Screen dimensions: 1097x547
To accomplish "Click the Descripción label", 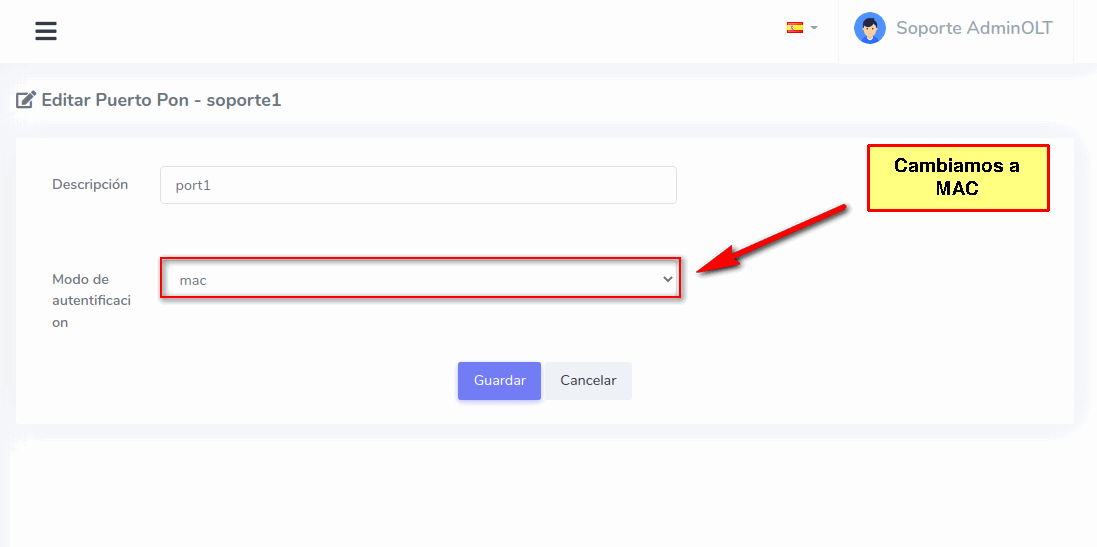I will point(90,184).
